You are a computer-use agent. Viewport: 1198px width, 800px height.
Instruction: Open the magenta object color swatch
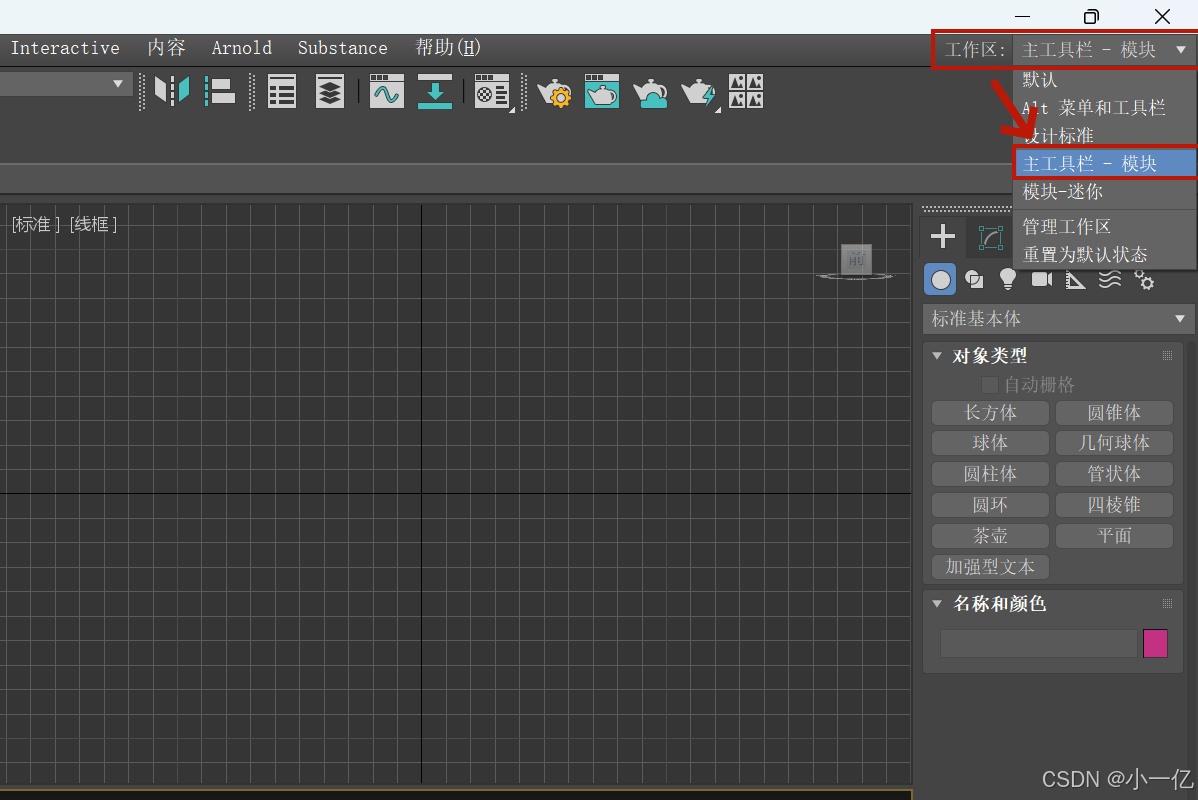tap(1155, 643)
